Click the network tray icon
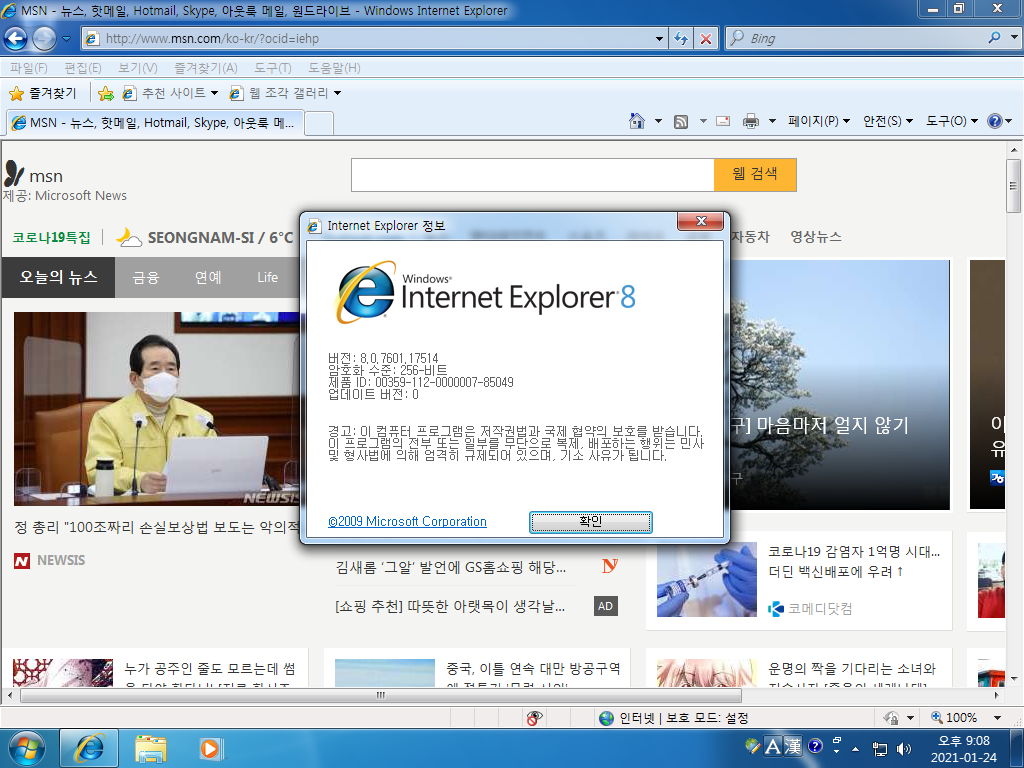Viewport: 1024px width, 768px height. [880, 749]
